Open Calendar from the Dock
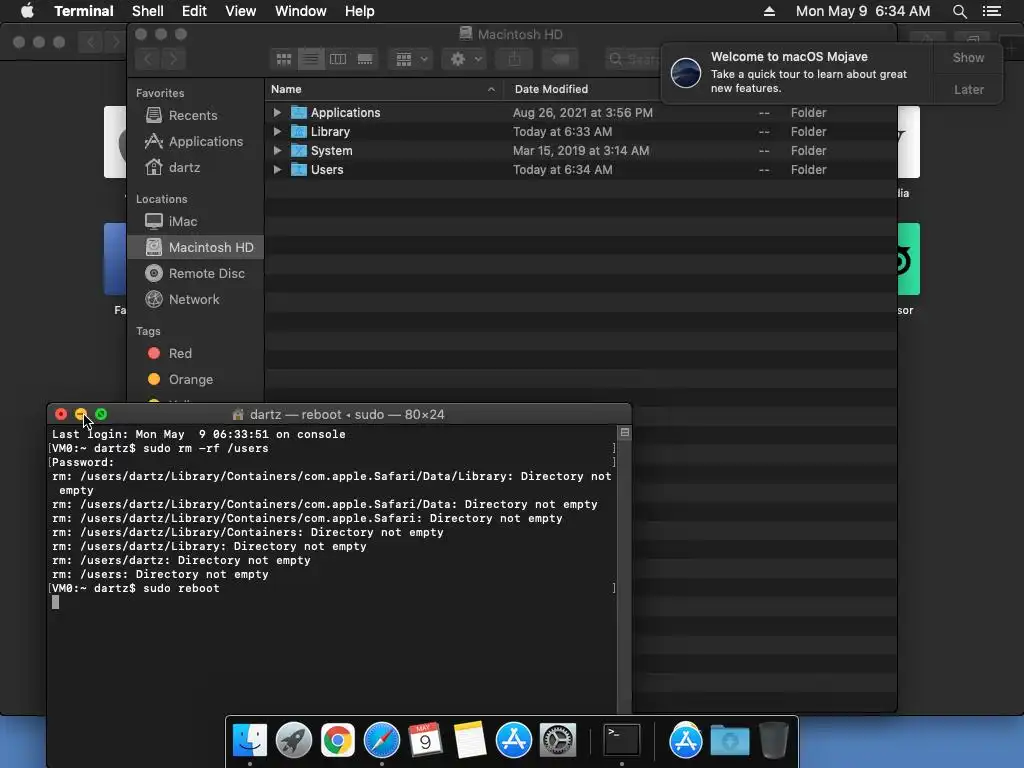This screenshot has height=768, width=1024. point(425,740)
